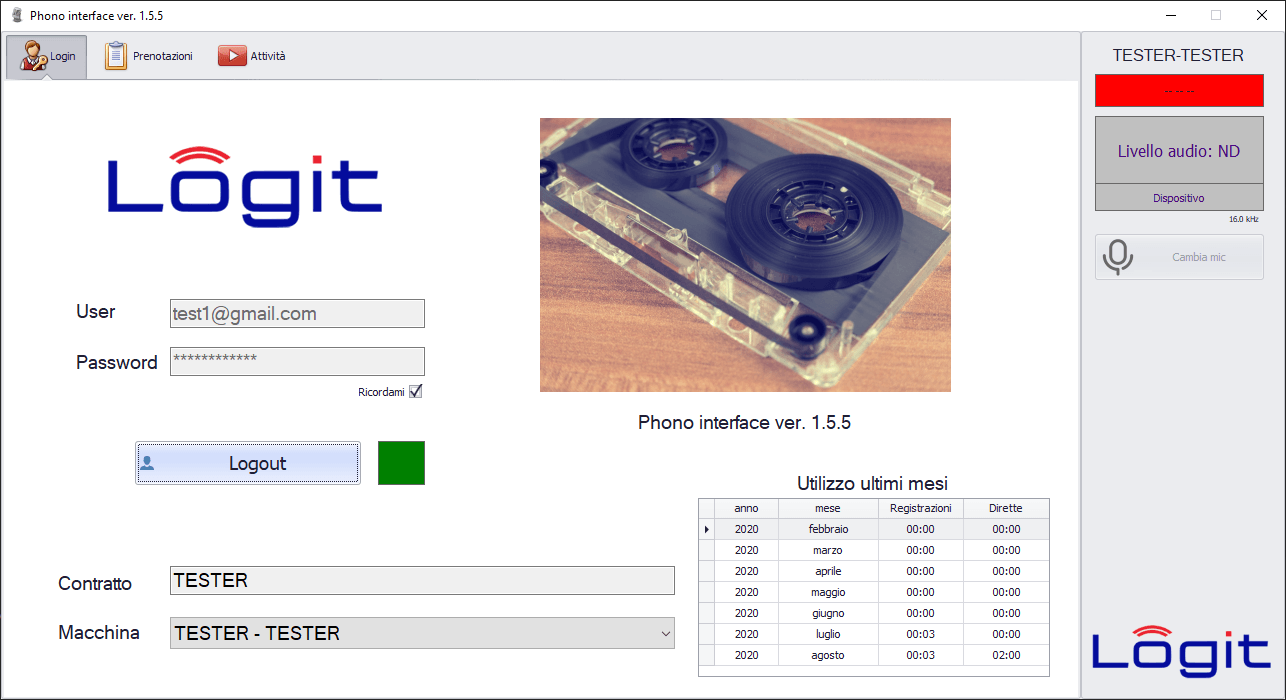Viewport: 1286px width, 700px height.
Task: Click the anno column header
Action: [x=746, y=508]
